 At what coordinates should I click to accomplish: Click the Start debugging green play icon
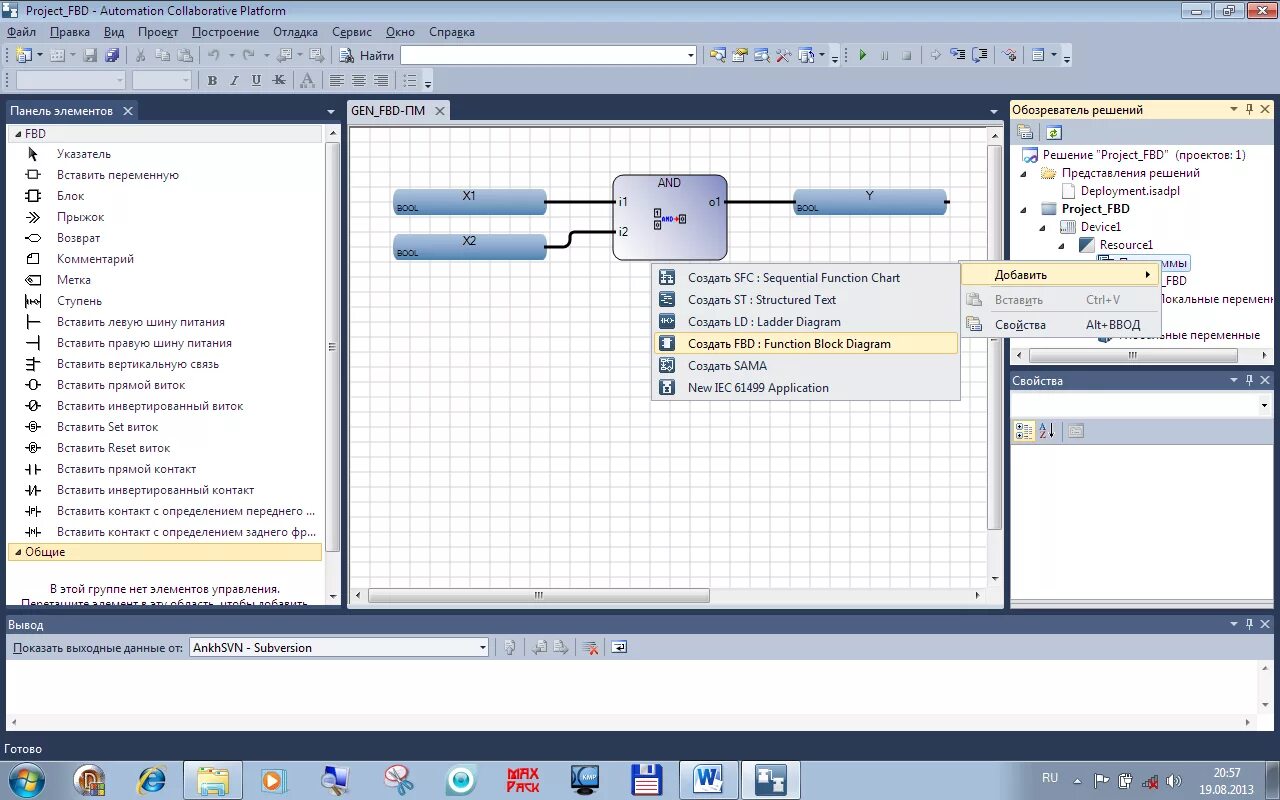coord(862,56)
